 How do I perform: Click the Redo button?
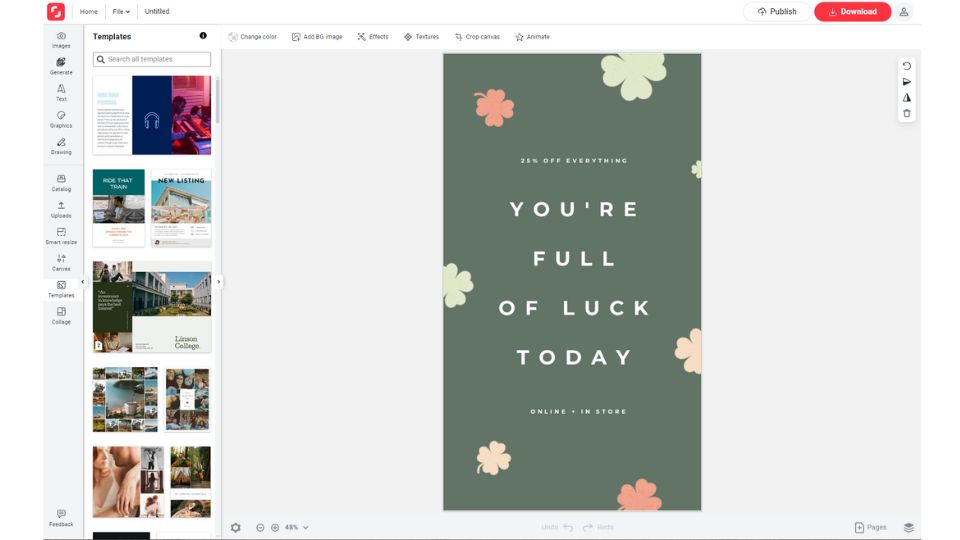tap(599, 527)
